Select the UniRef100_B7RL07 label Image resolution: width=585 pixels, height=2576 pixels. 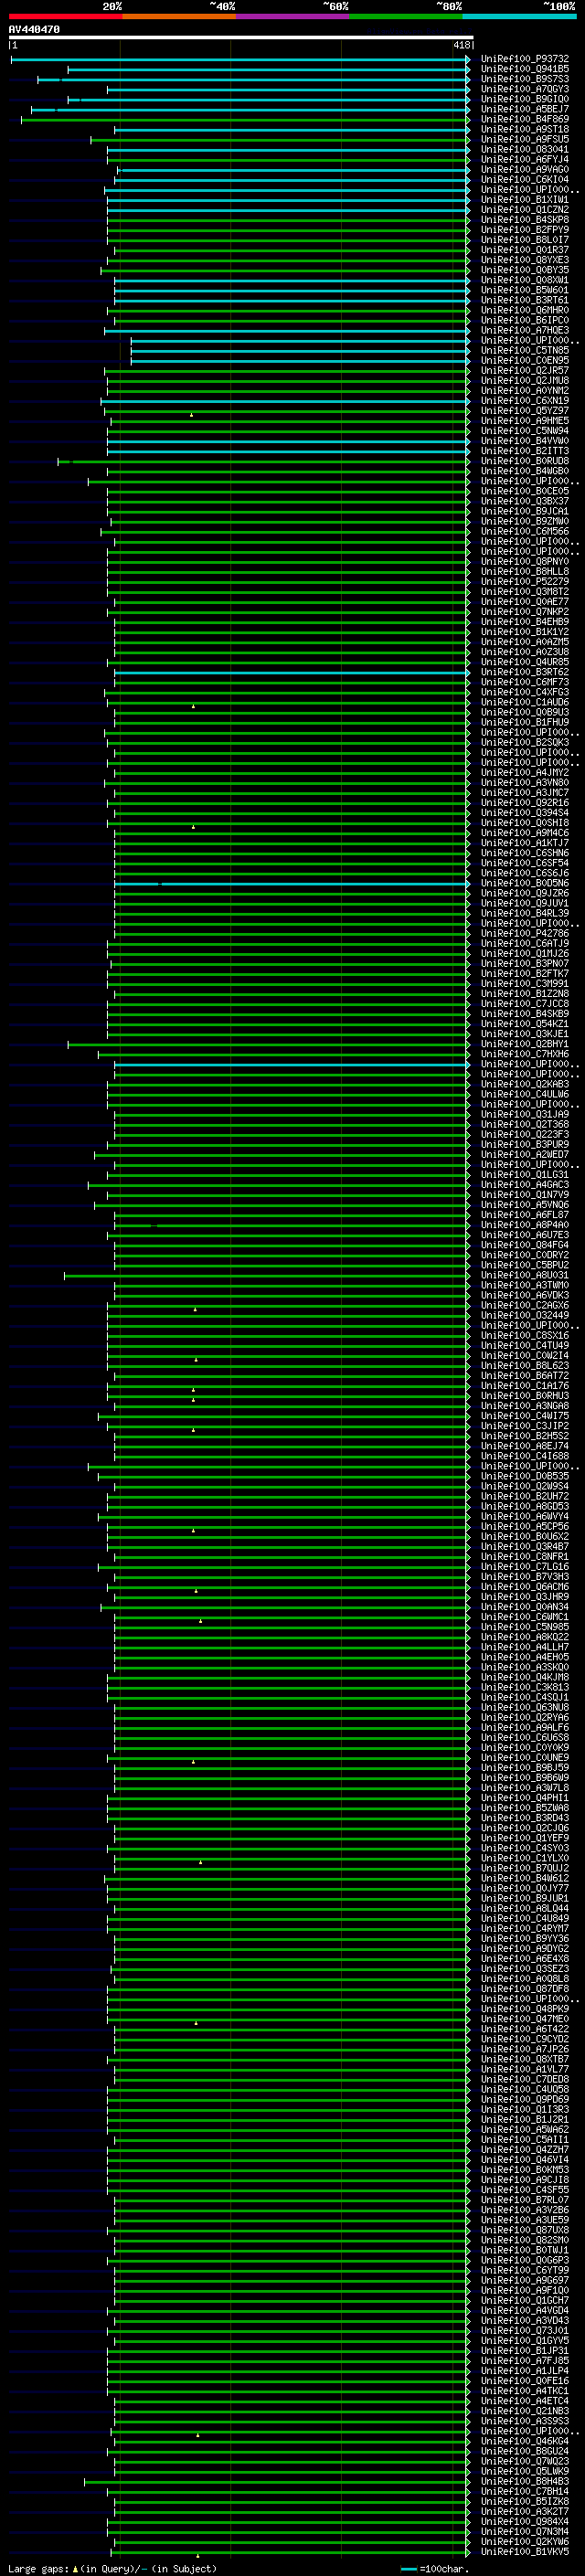525,2200
